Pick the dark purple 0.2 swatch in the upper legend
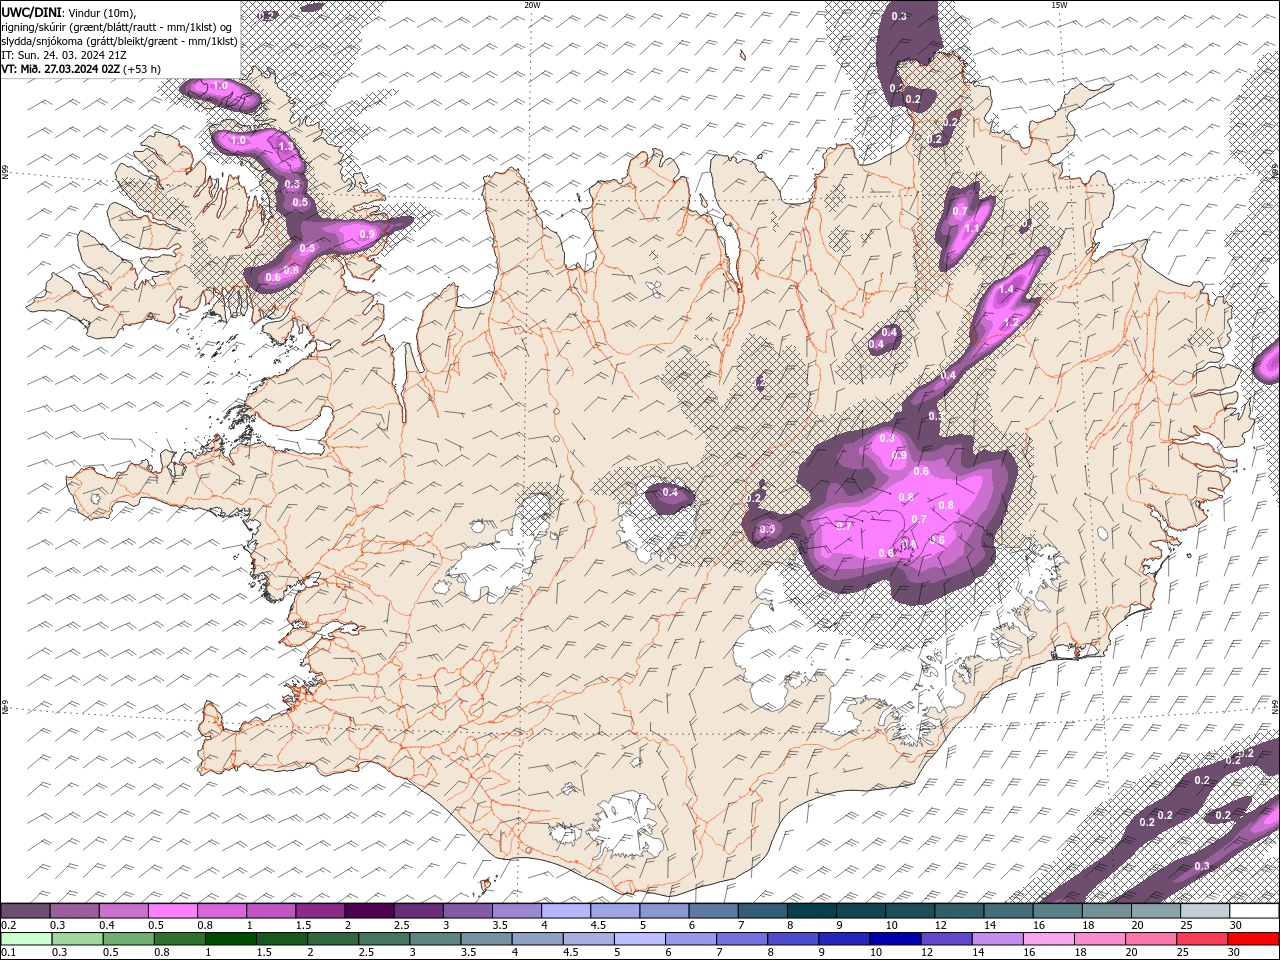The image size is (1280, 960). [25, 911]
